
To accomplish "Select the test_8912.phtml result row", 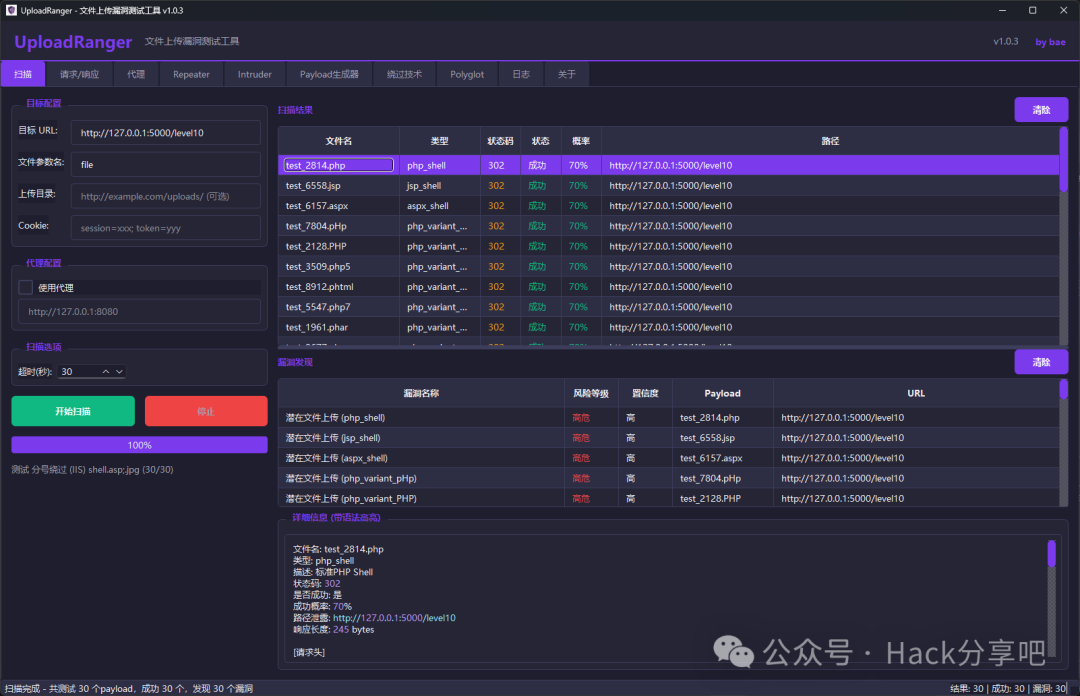I will tap(668, 287).
